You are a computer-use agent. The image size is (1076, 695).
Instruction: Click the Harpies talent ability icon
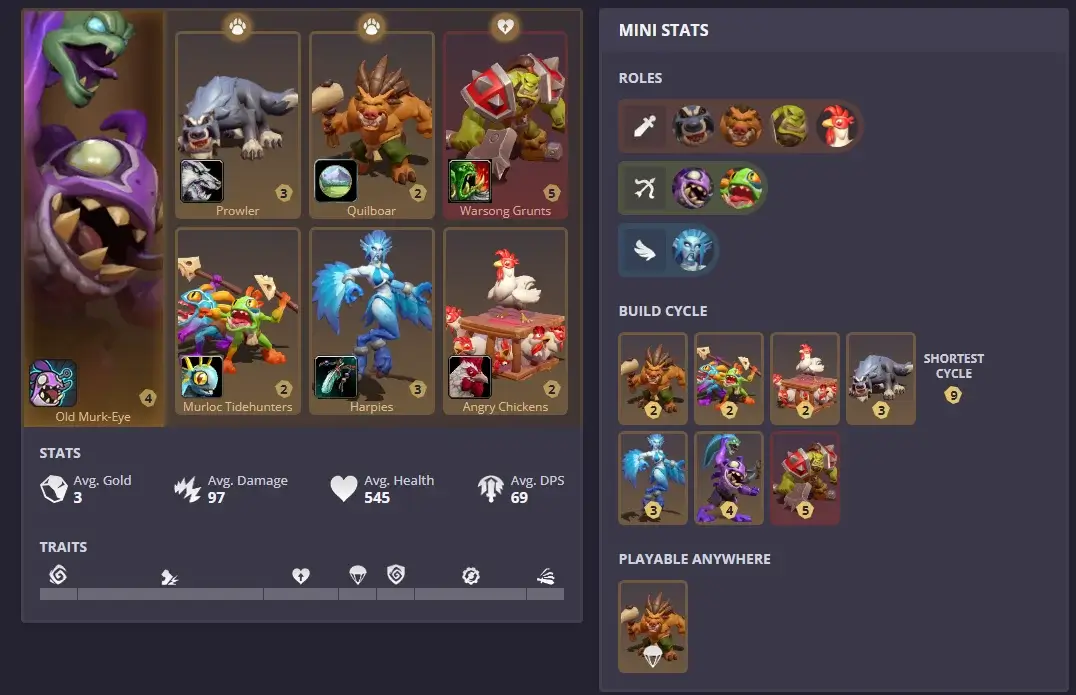pos(336,377)
